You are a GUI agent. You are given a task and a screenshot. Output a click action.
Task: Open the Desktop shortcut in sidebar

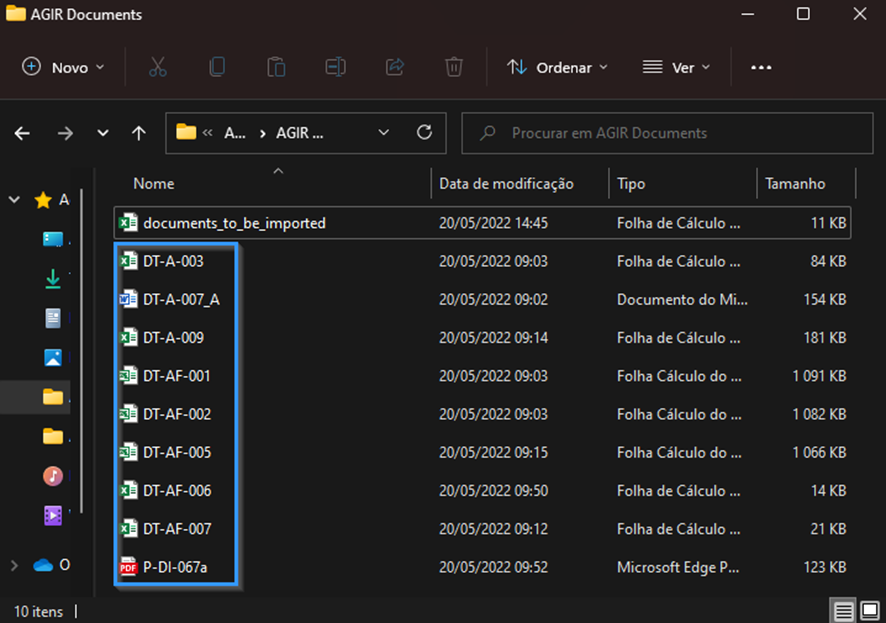(53, 239)
